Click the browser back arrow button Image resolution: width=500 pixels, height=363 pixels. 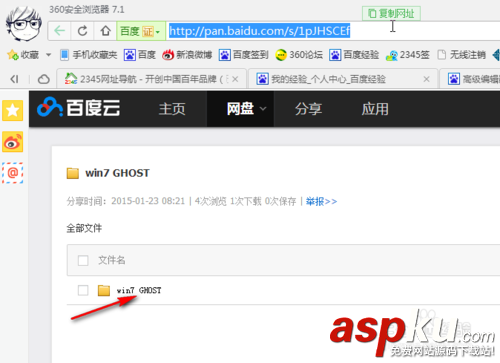click(x=59, y=31)
